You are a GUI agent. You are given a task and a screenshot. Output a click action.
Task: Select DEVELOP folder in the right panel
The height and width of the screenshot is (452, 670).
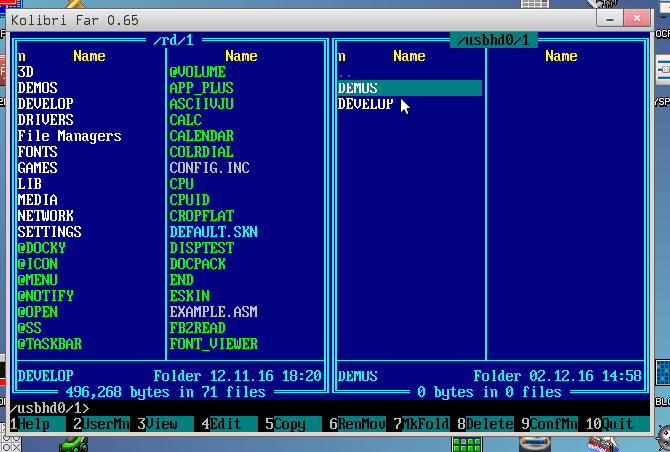point(365,104)
